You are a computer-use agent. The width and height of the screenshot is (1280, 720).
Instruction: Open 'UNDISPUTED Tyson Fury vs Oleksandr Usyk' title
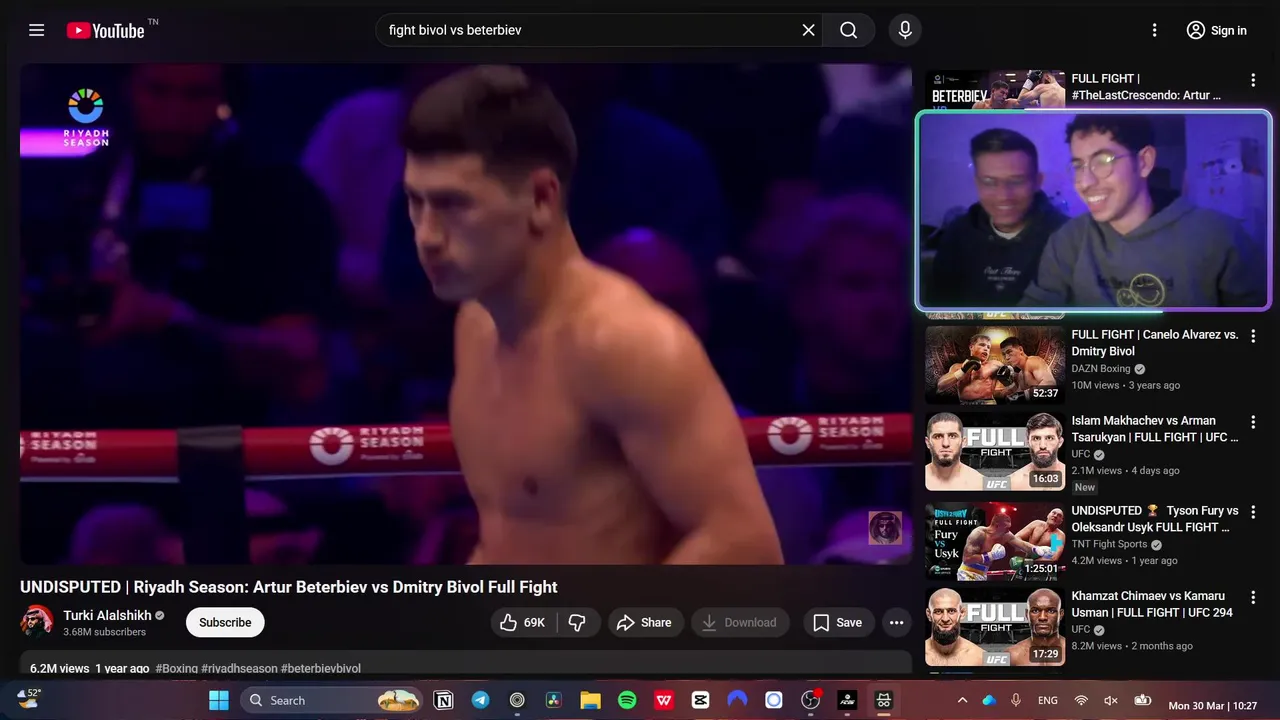[1155, 518]
